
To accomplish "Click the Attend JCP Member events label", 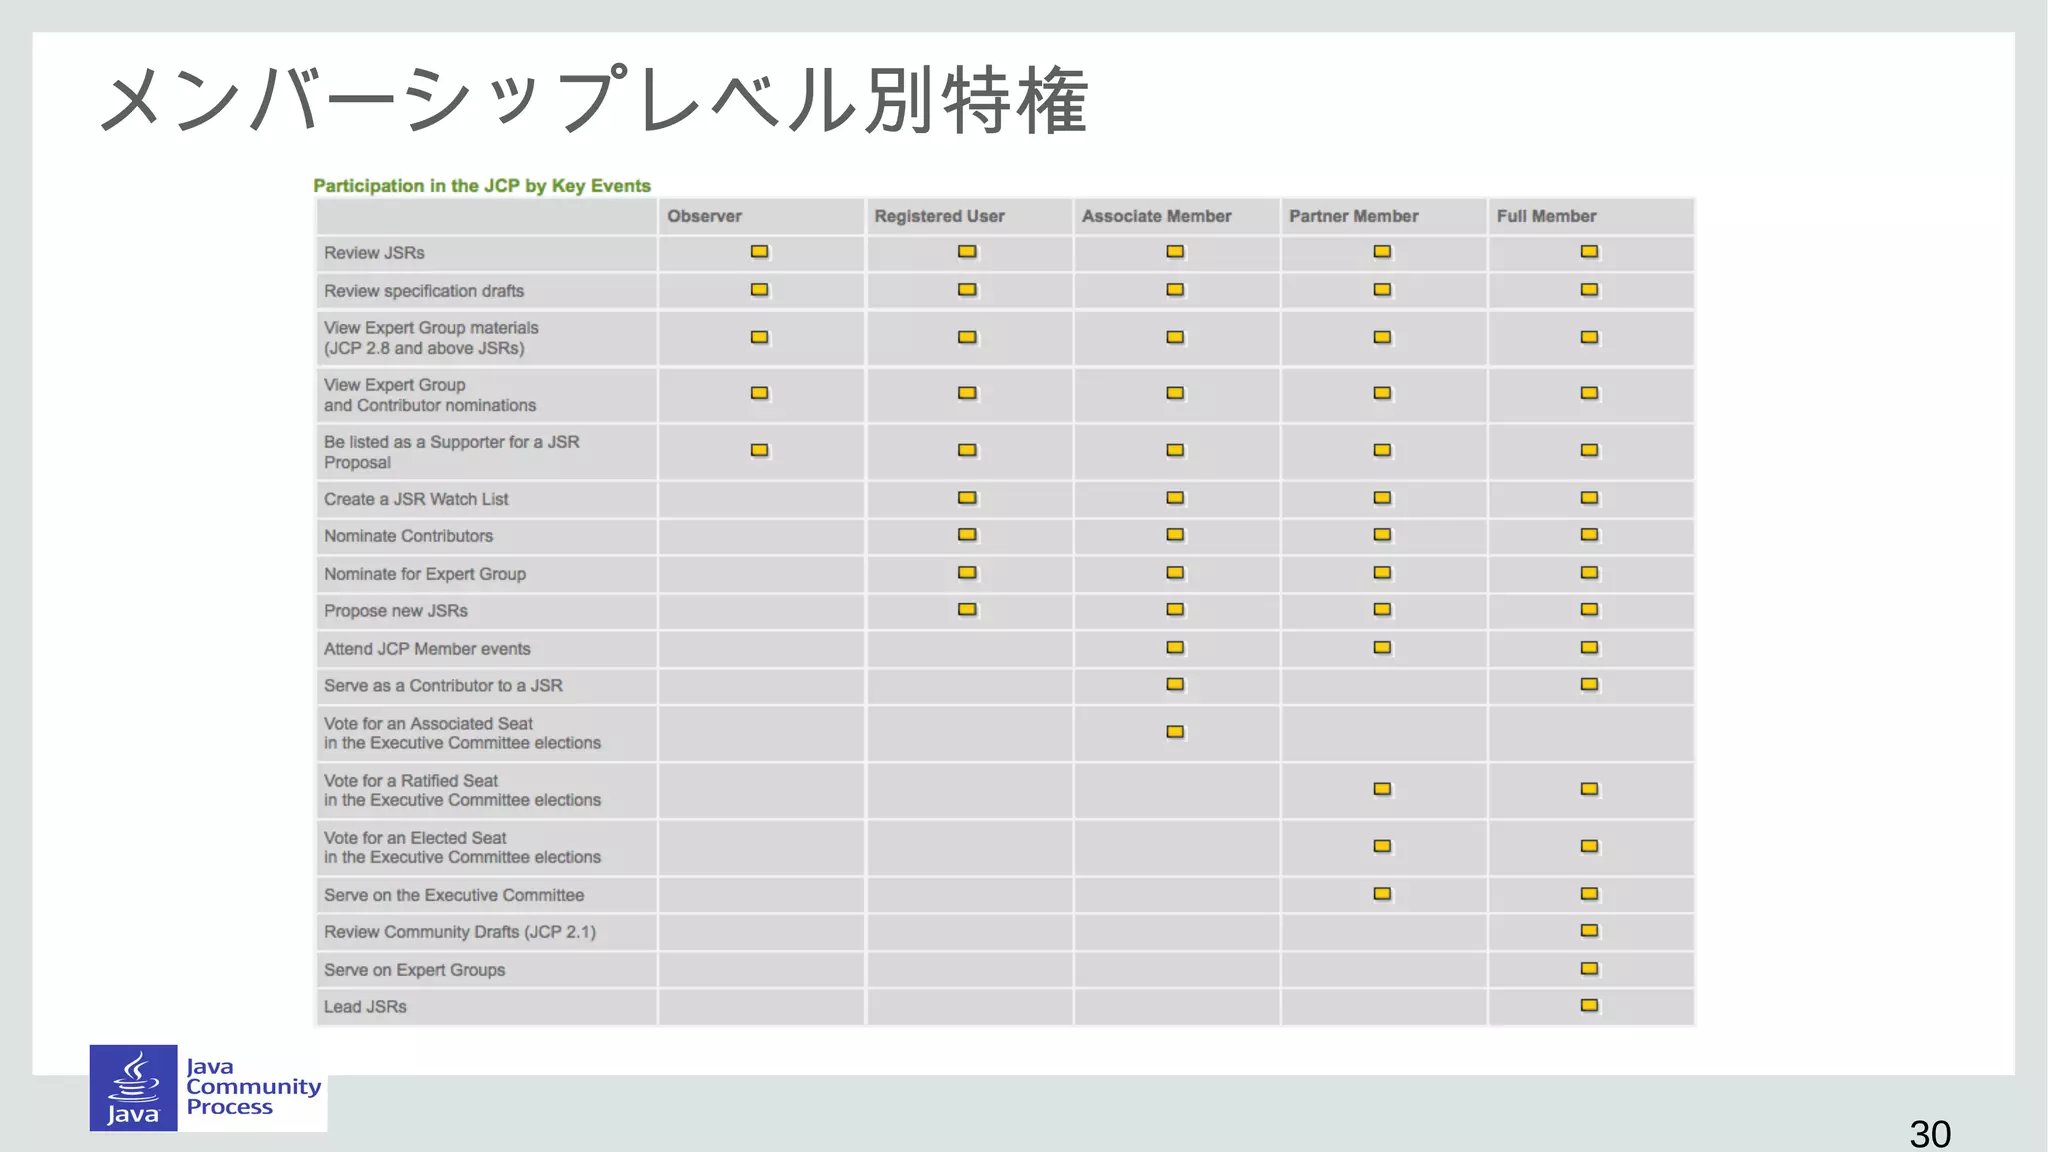I will (427, 649).
